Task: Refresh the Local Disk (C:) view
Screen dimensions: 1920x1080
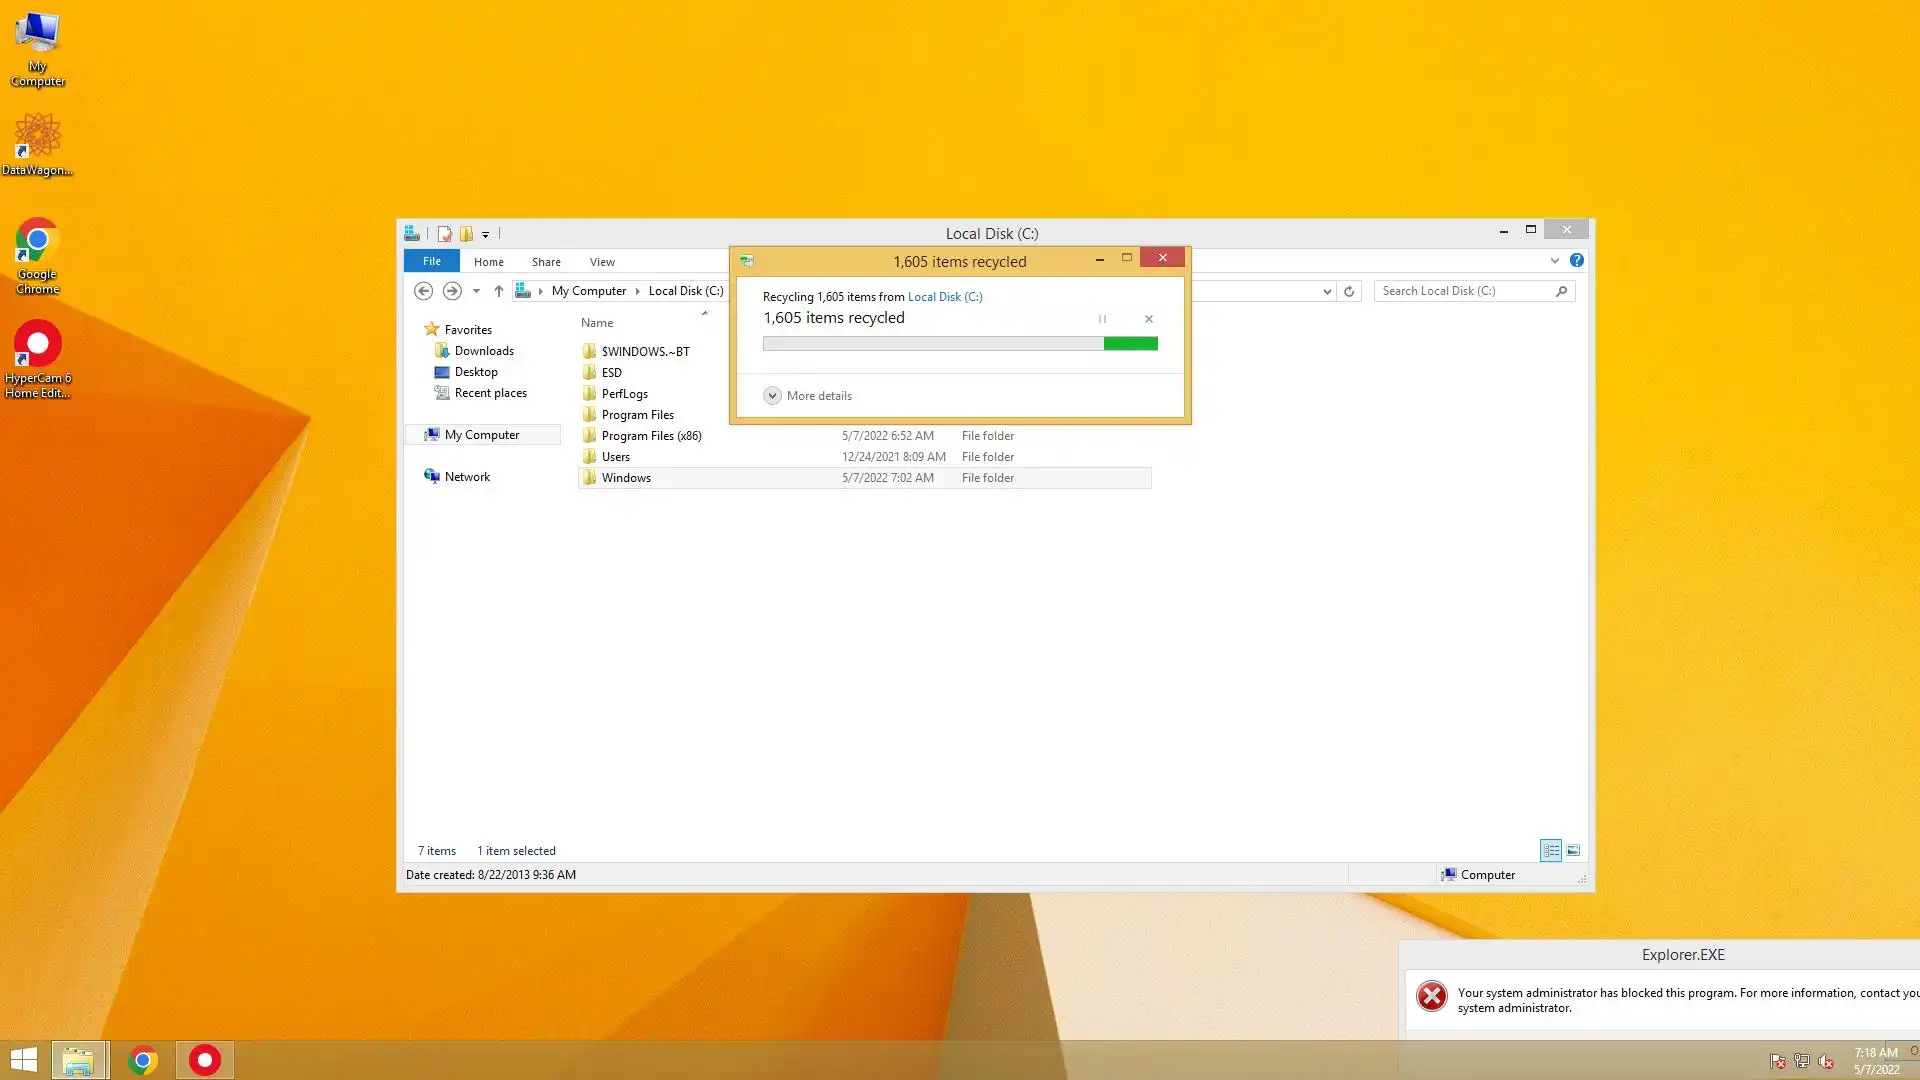Action: (x=1349, y=291)
